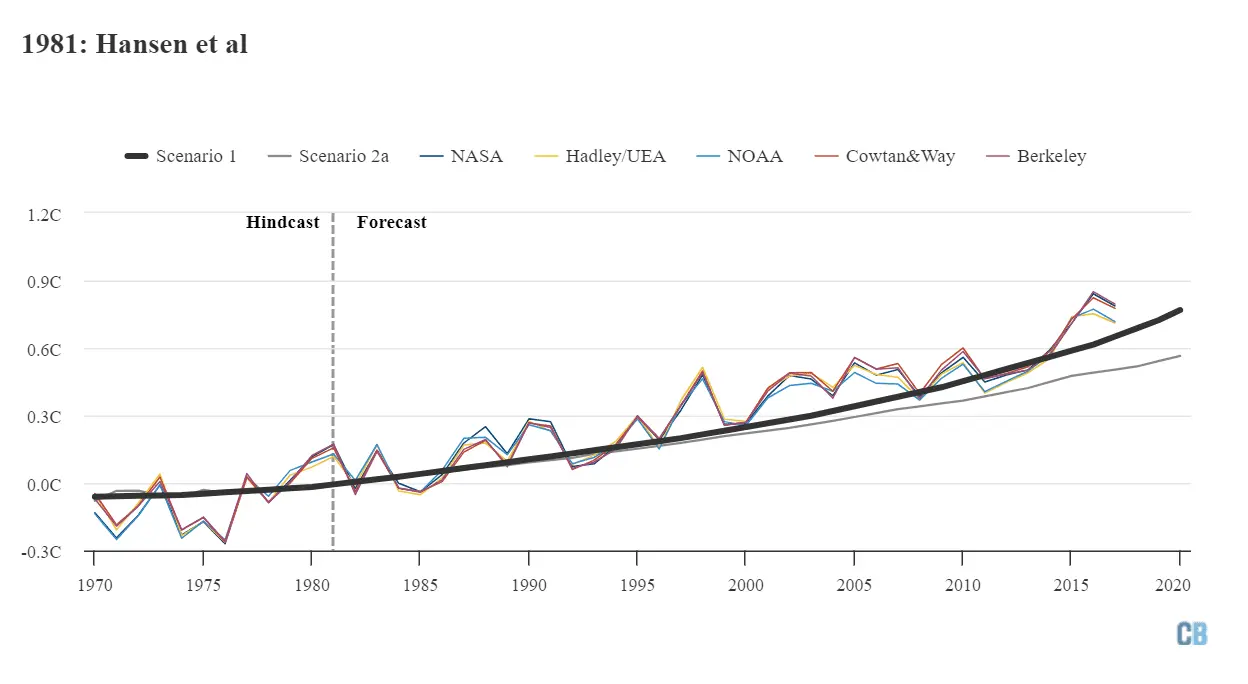Disable Cowtan&Way series via legend text
The height and width of the screenshot is (684, 1248).
tap(900, 156)
